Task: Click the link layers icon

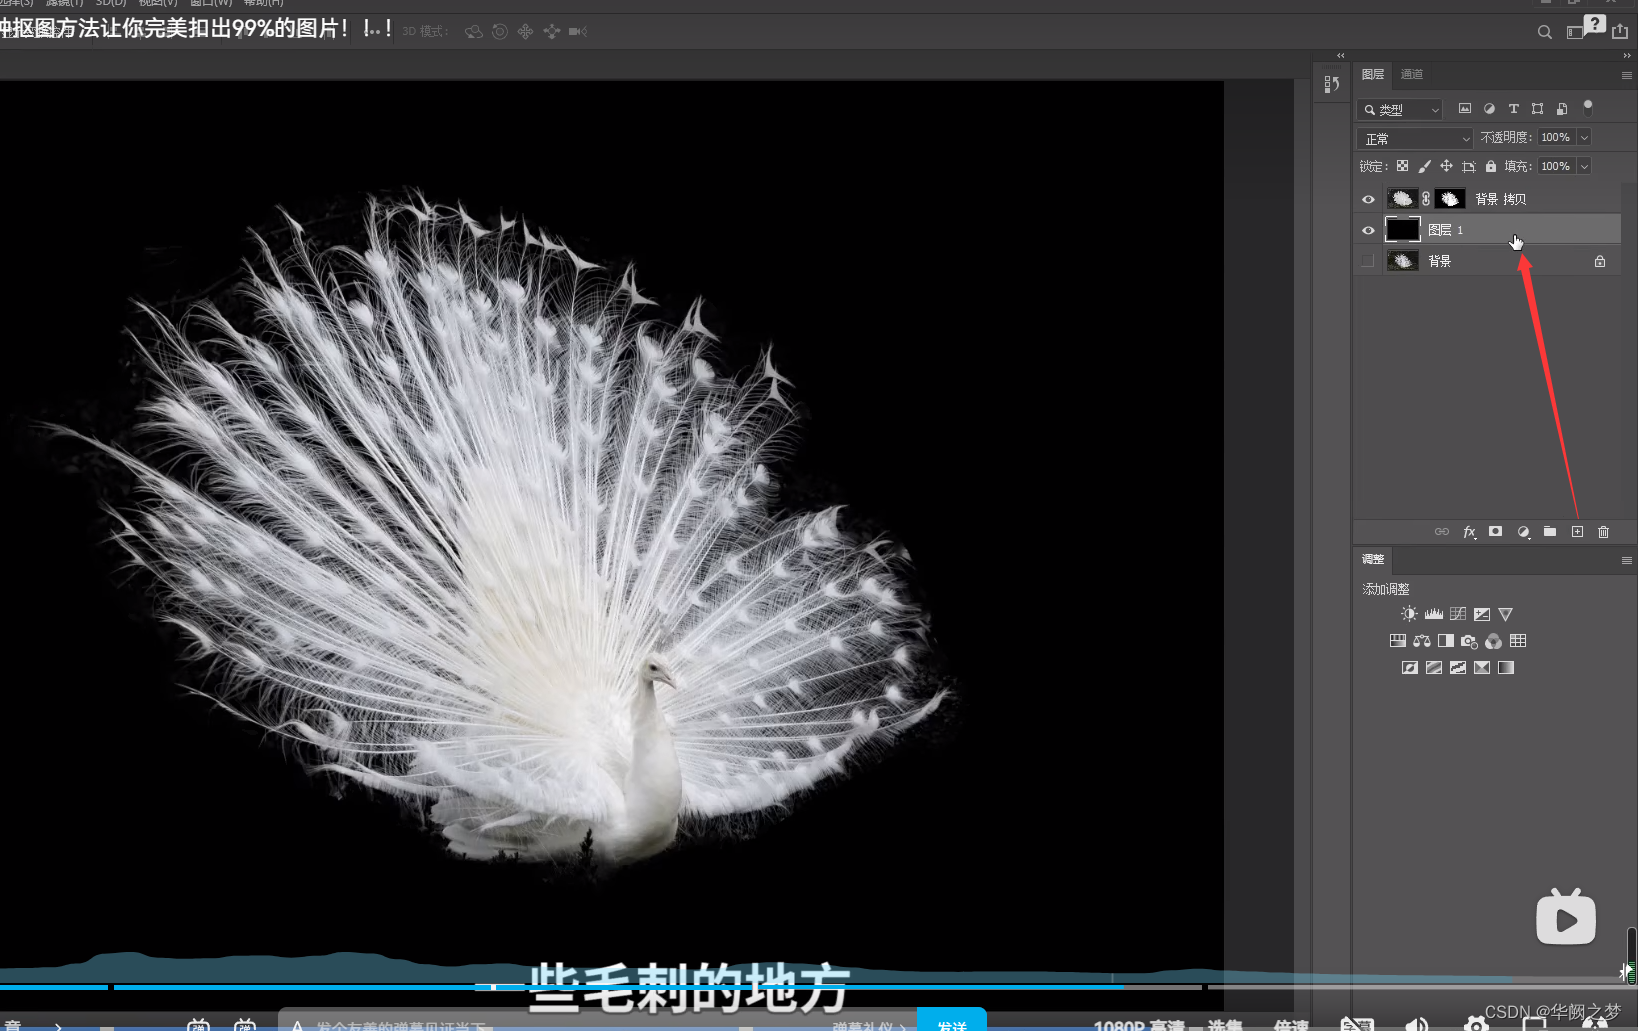Action: click(1441, 531)
